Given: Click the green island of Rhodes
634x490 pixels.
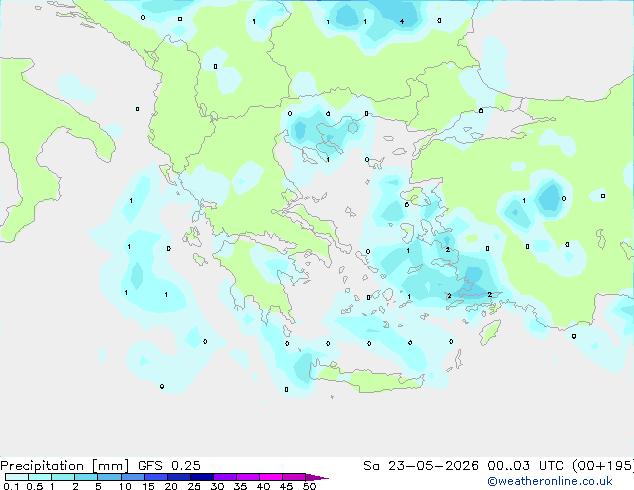Looking at the screenshot, I should click(x=490, y=332).
